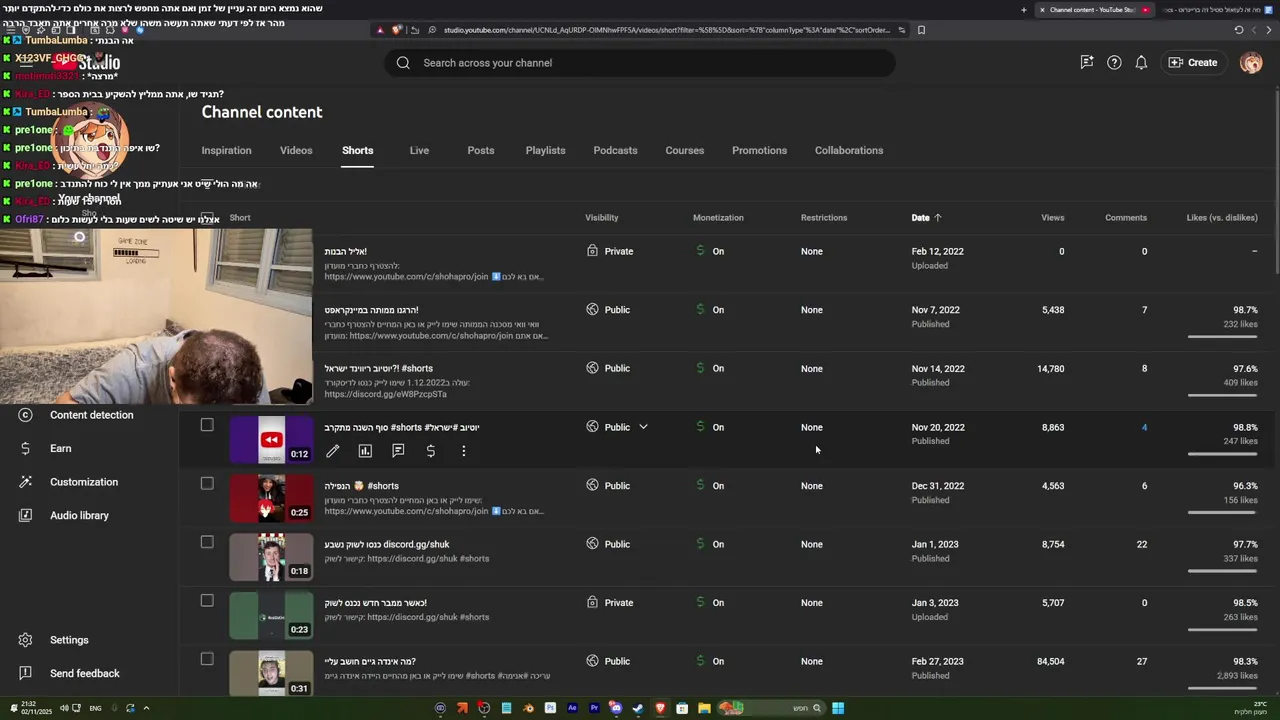Open Settings in the sidebar
The width and height of the screenshot is (1280, 720).
[x=69, y=640]
